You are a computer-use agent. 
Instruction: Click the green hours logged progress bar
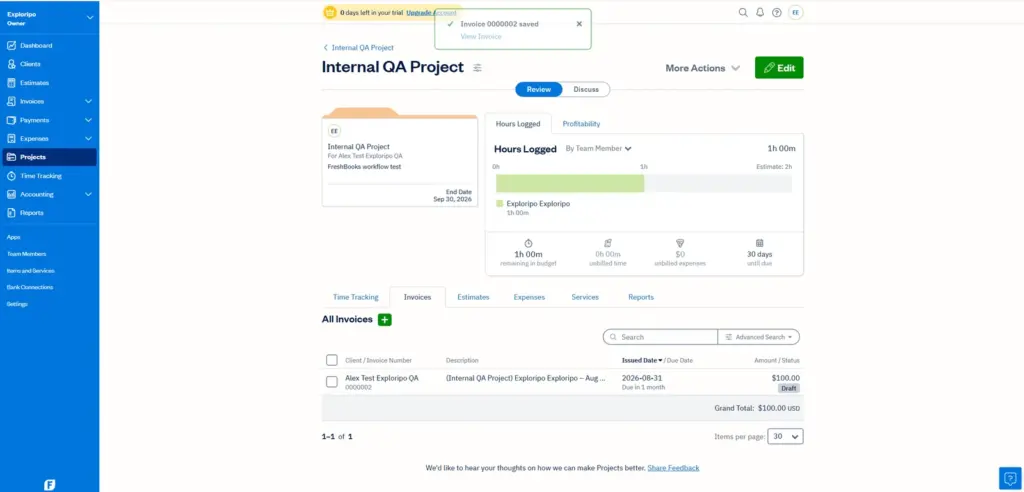[570, 184]
